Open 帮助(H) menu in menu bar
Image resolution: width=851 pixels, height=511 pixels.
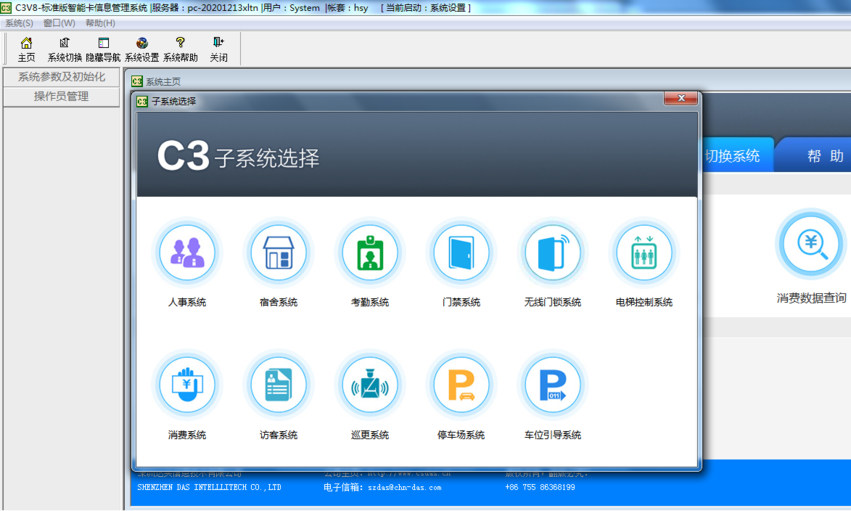[x=100, y=23]
